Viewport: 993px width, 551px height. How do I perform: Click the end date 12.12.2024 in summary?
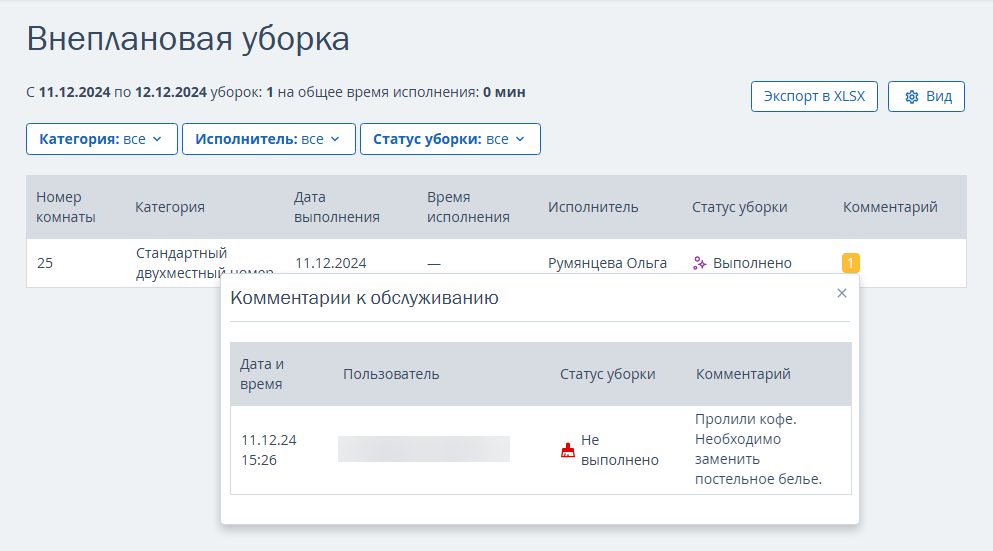pos(171,92)
